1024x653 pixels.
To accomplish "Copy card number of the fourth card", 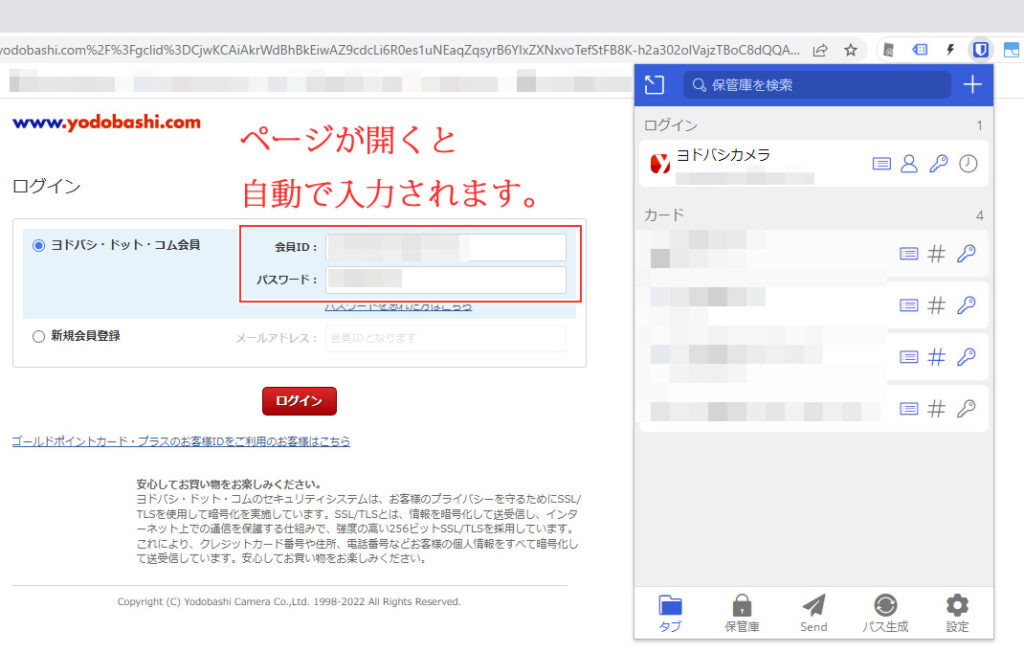I will tap(936, 409).
